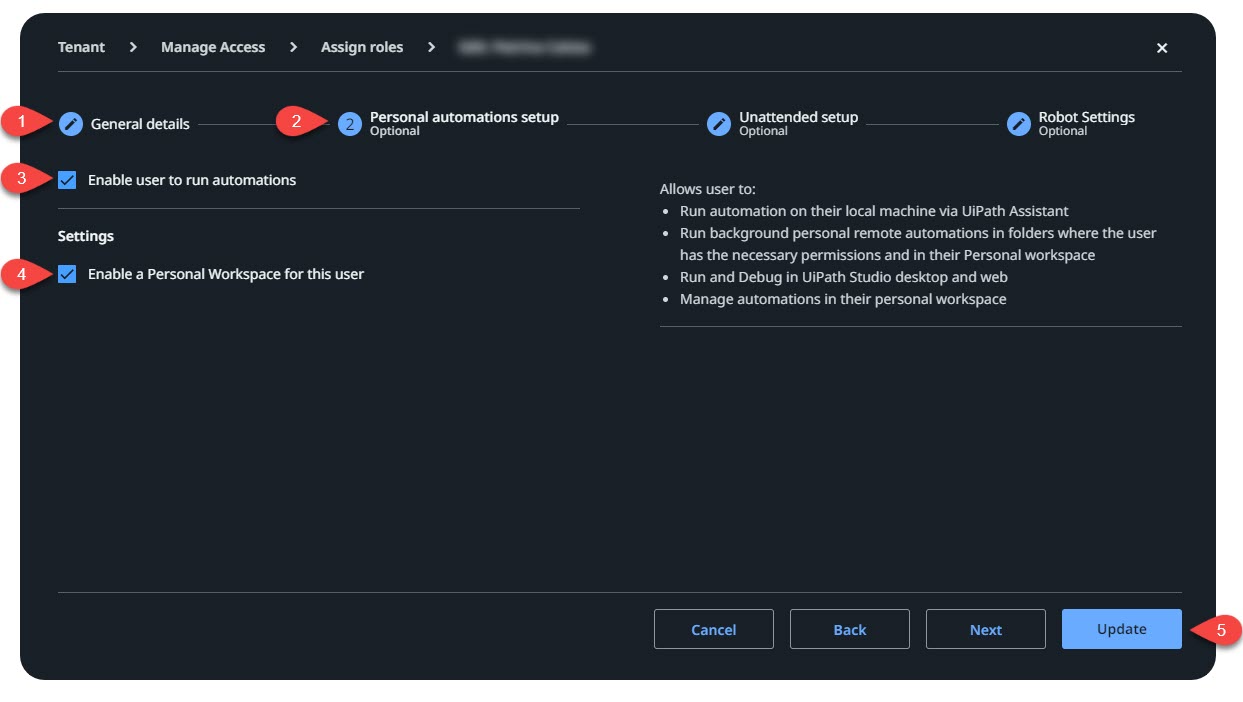
Task: Click the Personal automations step 2 circle
Action: pos(349,124)
